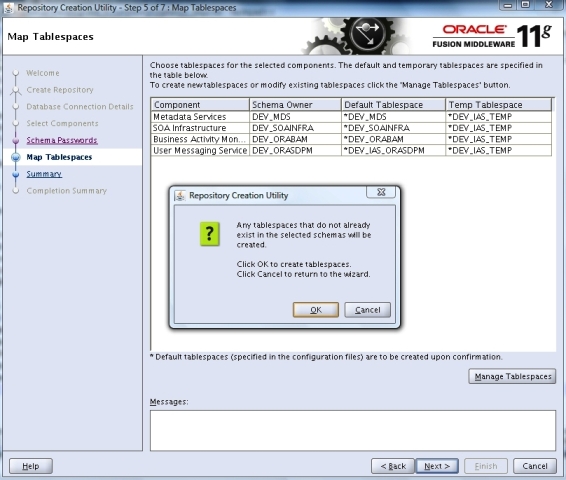Click the DEV_ORASDPM schema owner cell
This screenshot has width=566, height=480.
295,150
